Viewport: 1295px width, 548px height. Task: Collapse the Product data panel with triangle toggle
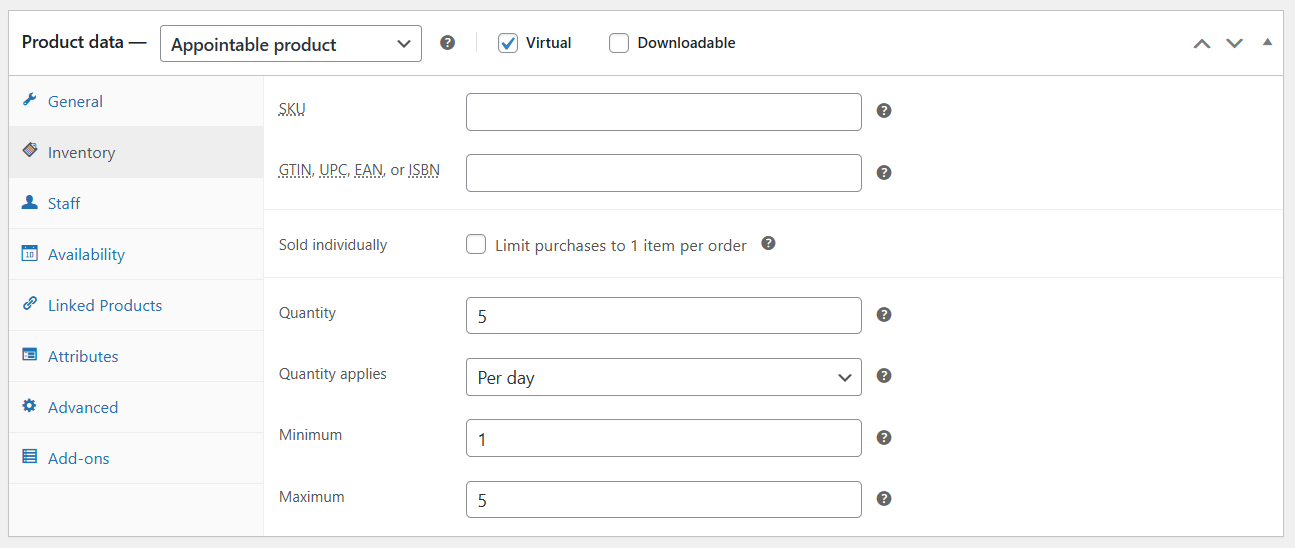[x=1267, y=42]
